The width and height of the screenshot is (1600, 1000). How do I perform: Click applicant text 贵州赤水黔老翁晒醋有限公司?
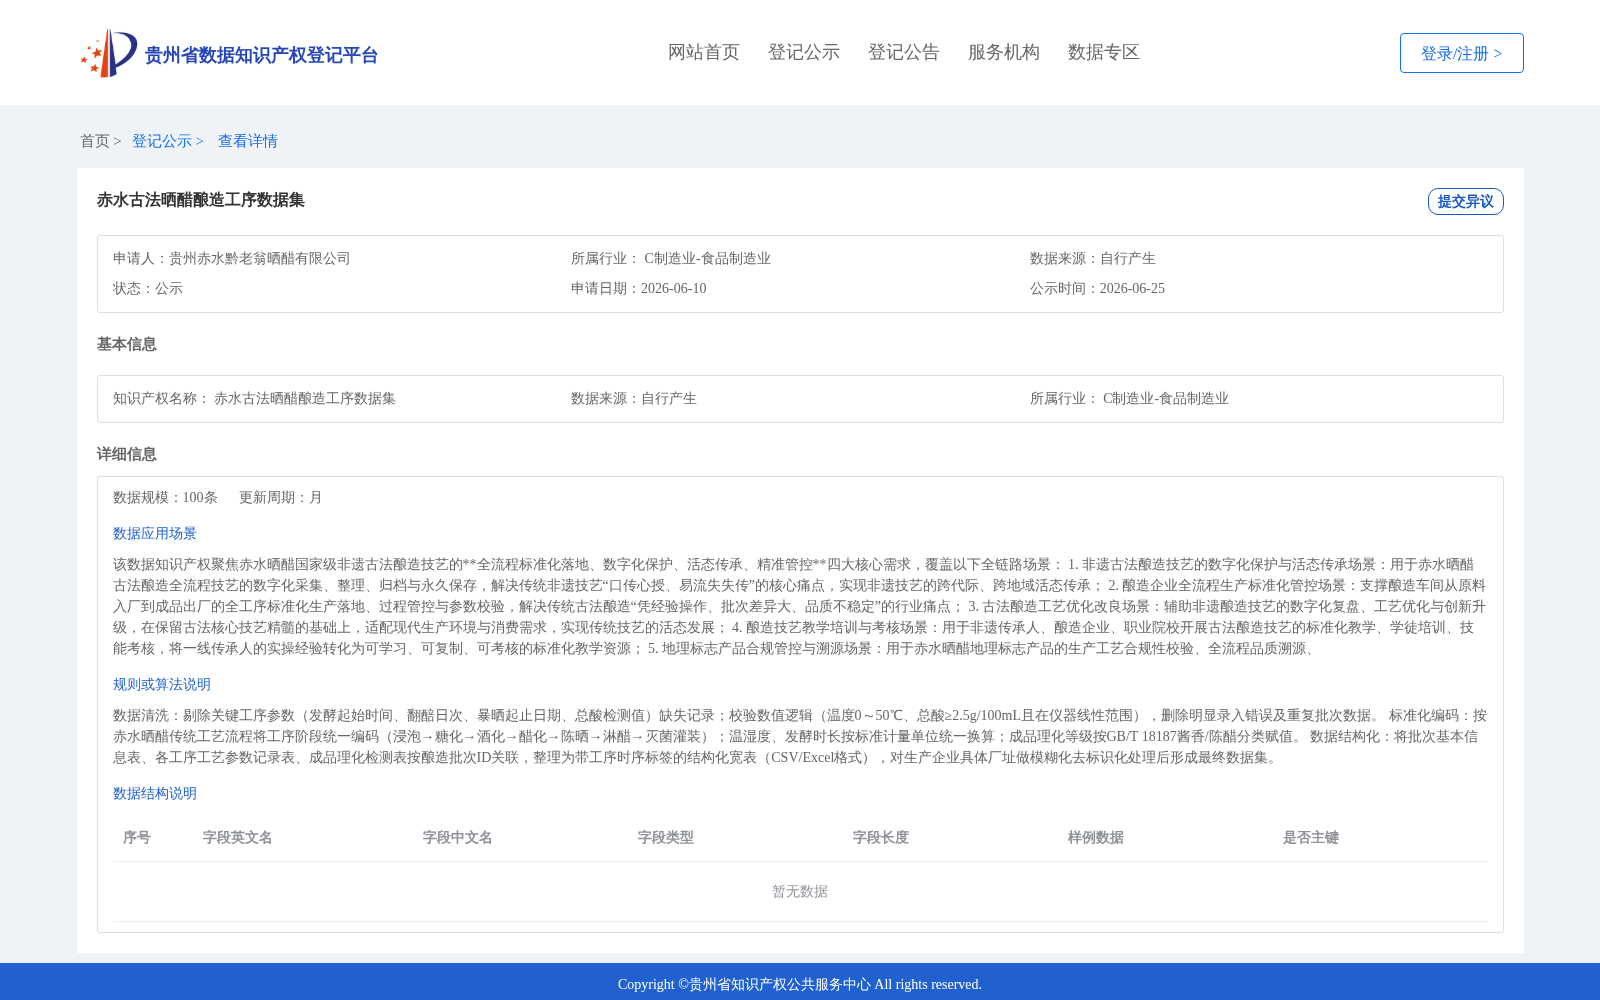[x=260, y=258]
